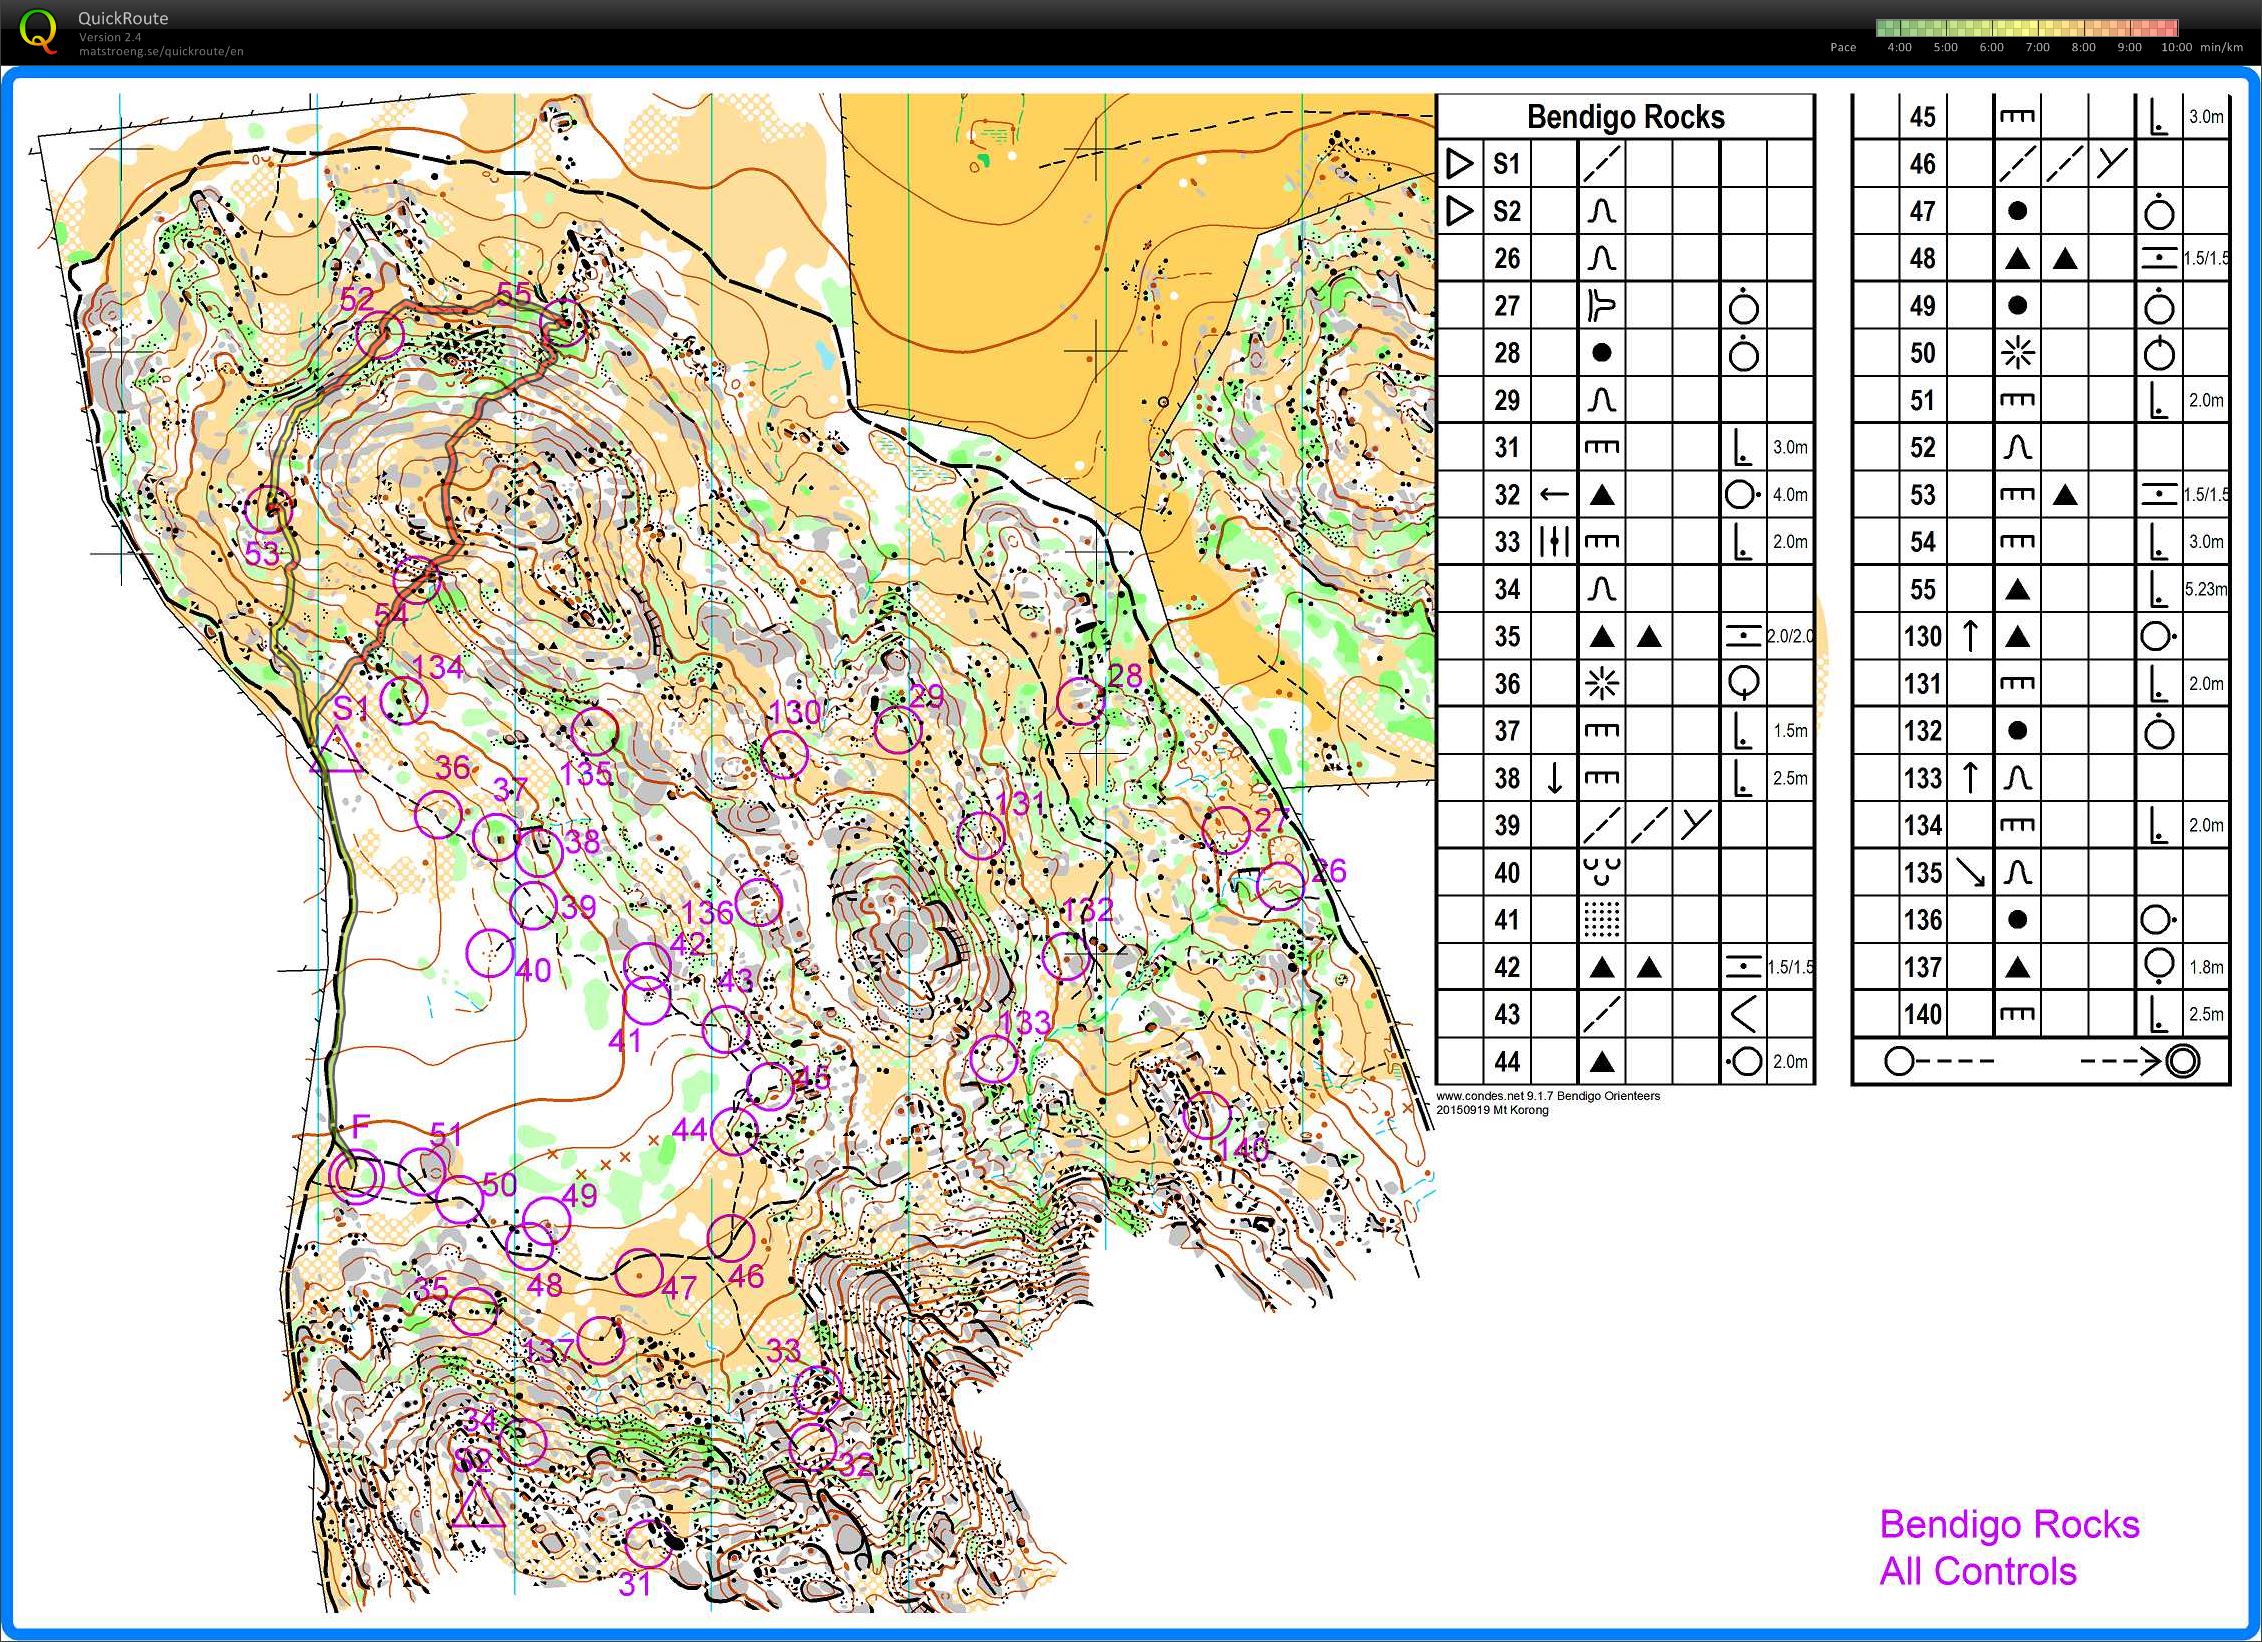
Task: Click the QuickRoute Q logo
Action: coord(38,30)
